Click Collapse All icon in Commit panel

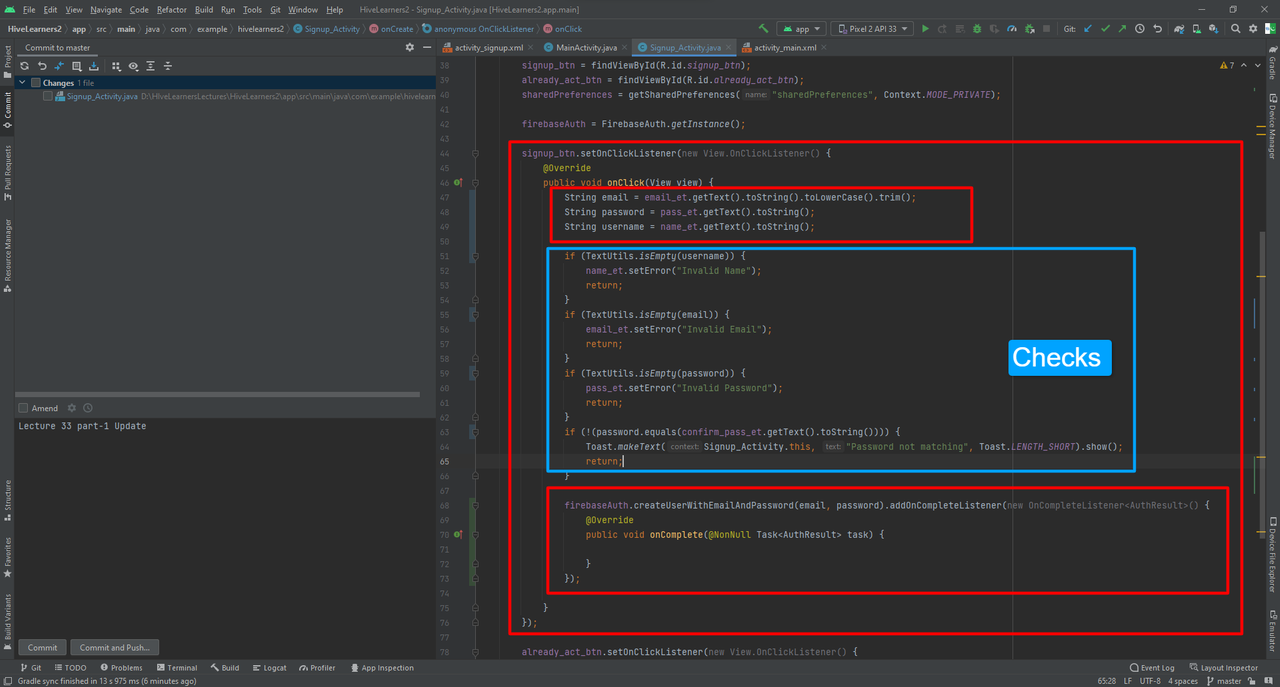(167, 66)
